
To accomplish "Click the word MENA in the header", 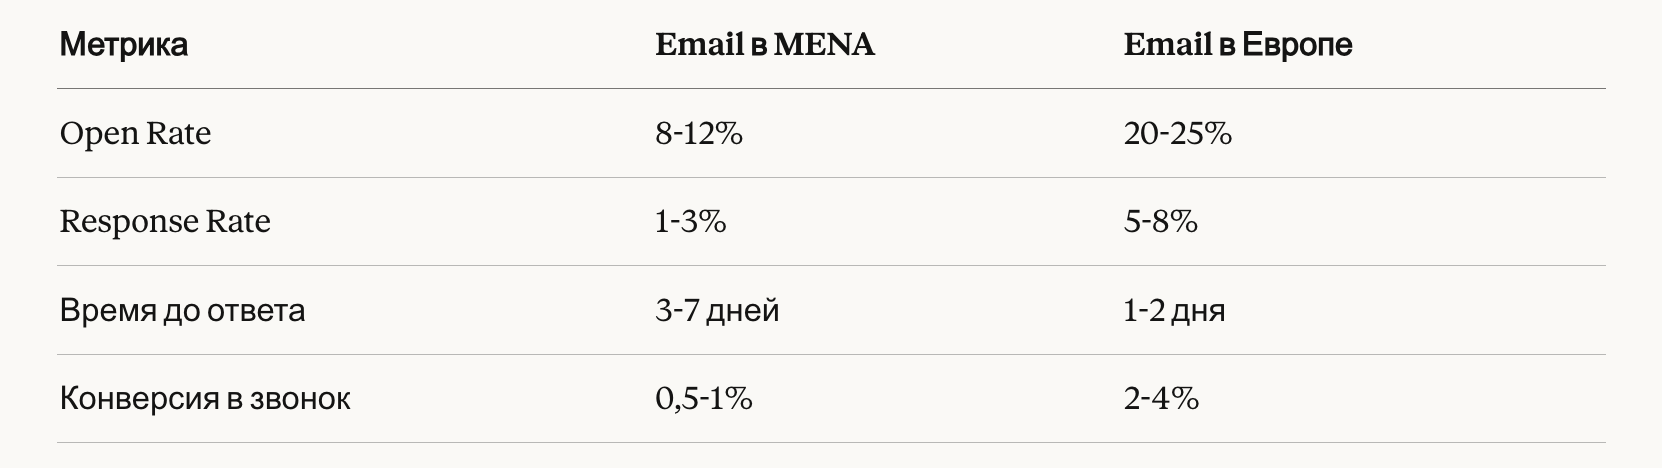I will click(x=825, y=45).
